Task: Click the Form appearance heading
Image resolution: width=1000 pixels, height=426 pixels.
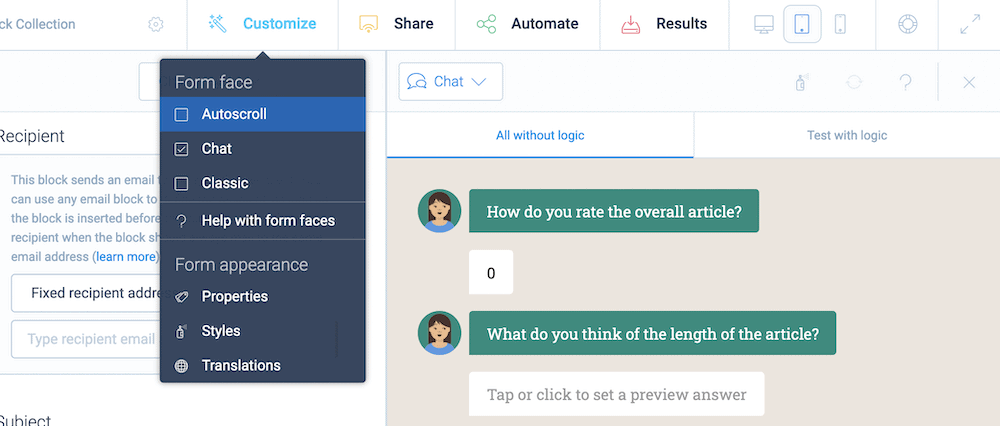Action: click(241, 265)
